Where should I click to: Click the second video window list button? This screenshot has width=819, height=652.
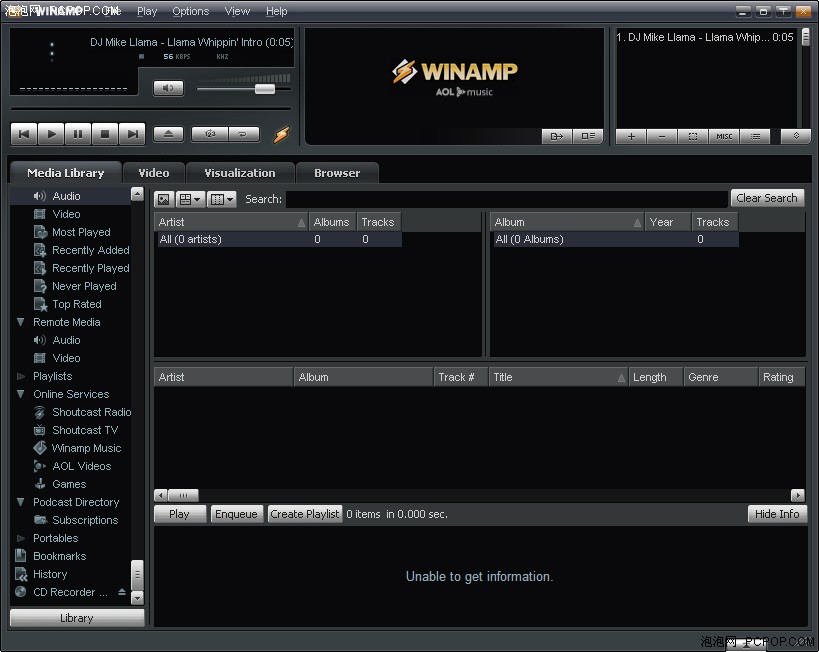[588, 136]
